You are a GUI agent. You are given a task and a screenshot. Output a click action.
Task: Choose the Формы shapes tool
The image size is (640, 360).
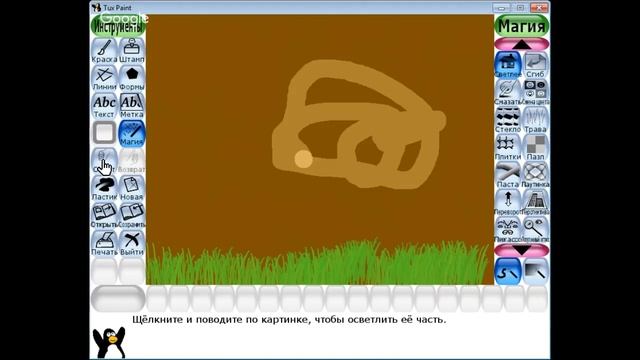pos(132,78)
